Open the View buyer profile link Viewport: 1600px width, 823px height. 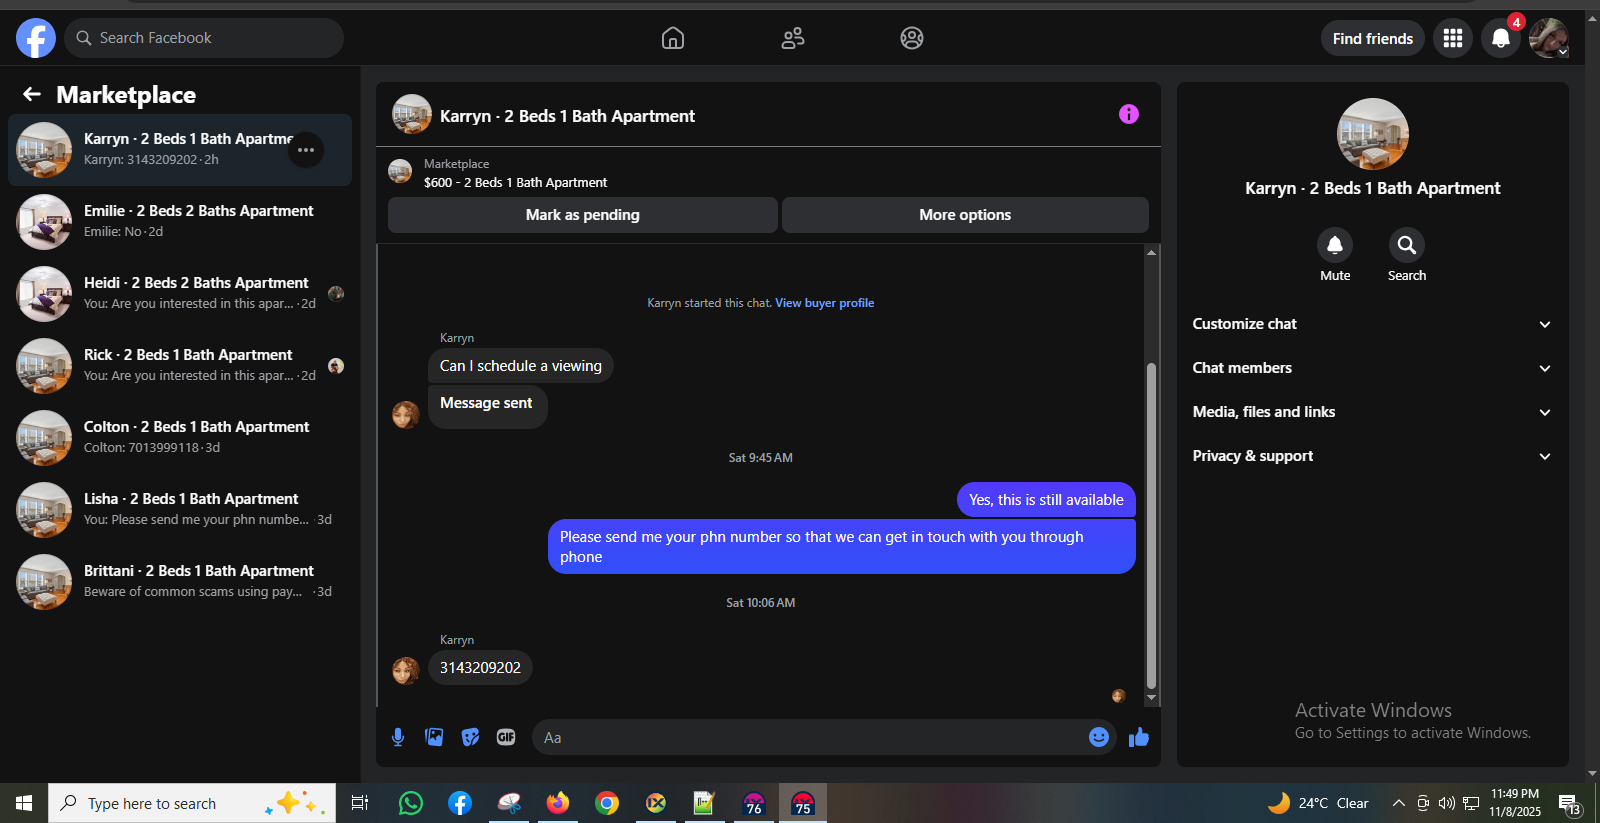(825, 303)
